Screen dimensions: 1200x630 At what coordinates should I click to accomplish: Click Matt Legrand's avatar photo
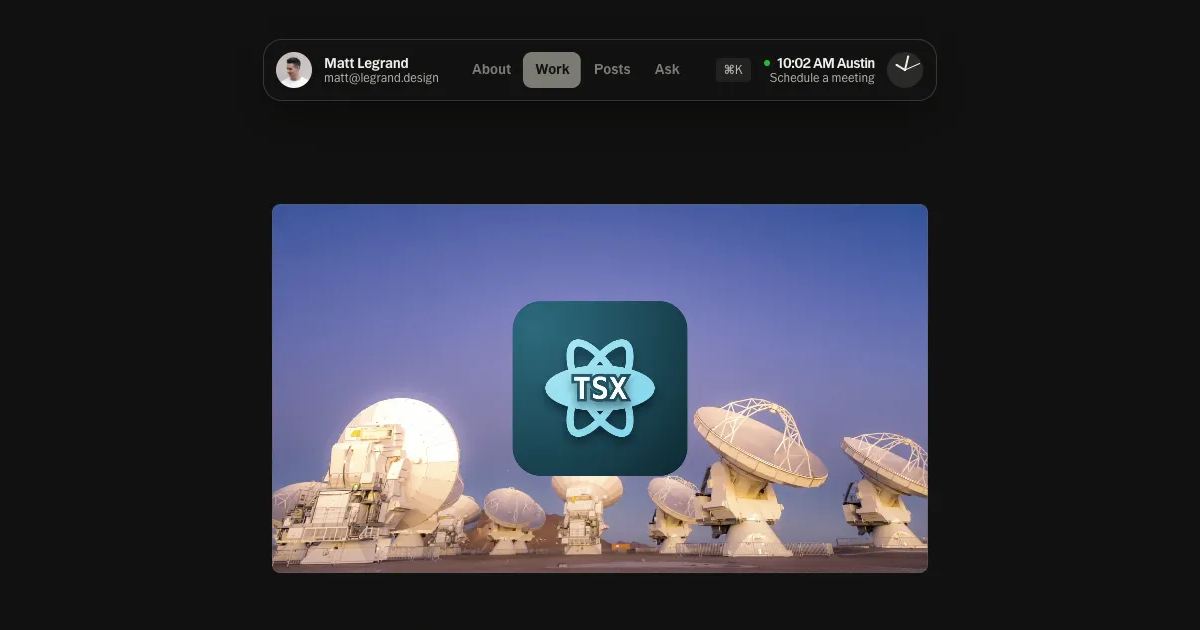294,70
